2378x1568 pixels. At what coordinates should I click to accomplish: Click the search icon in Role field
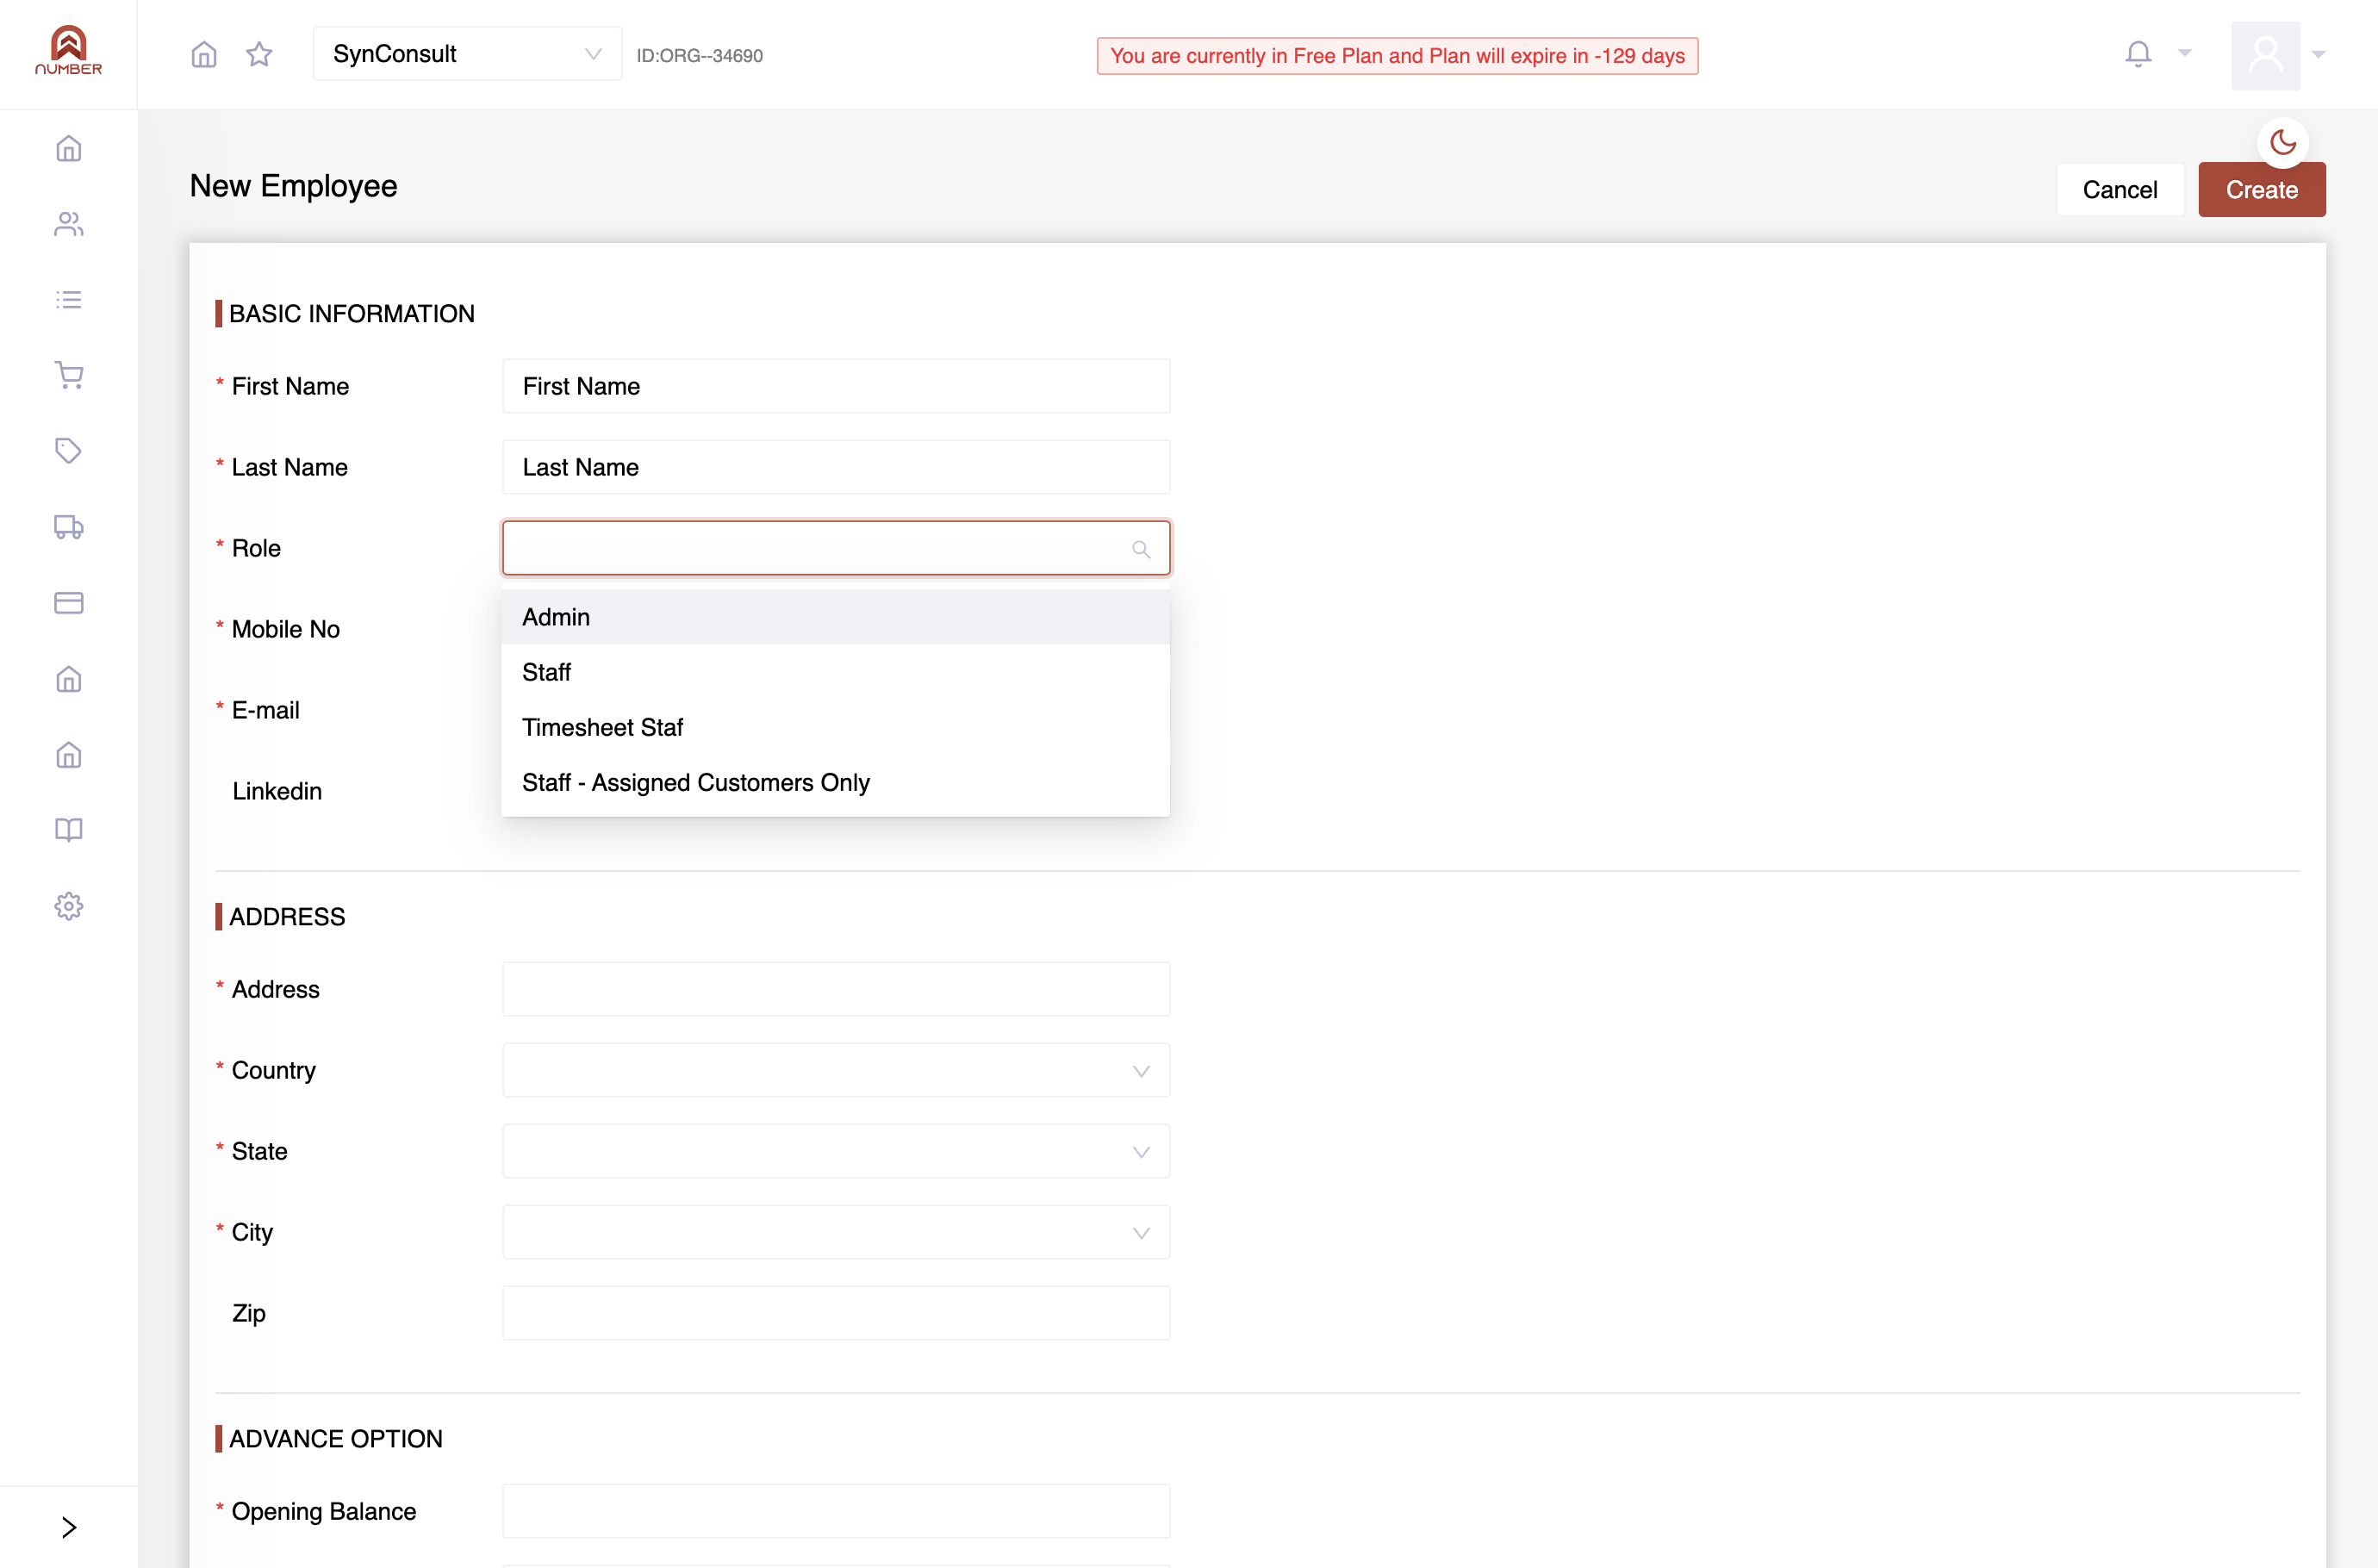coord(1141,549)
